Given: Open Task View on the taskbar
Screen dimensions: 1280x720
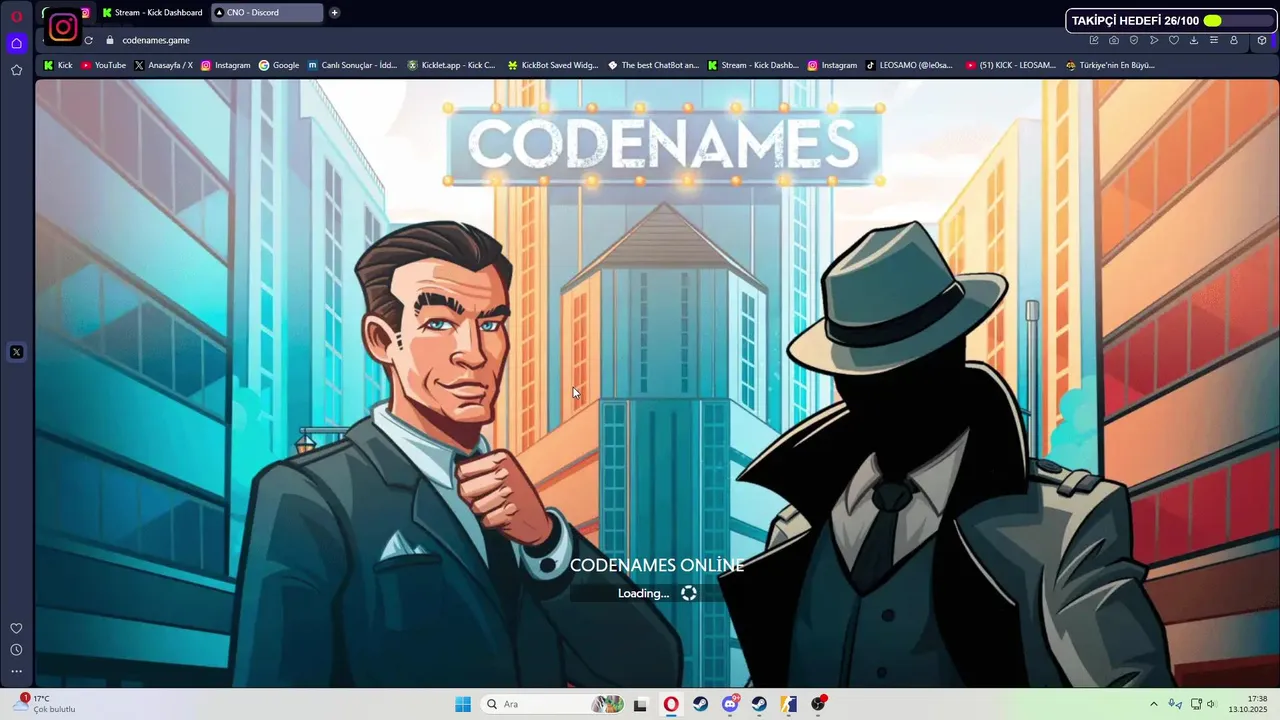Looking at the screenshot, I should coord(640,704).
